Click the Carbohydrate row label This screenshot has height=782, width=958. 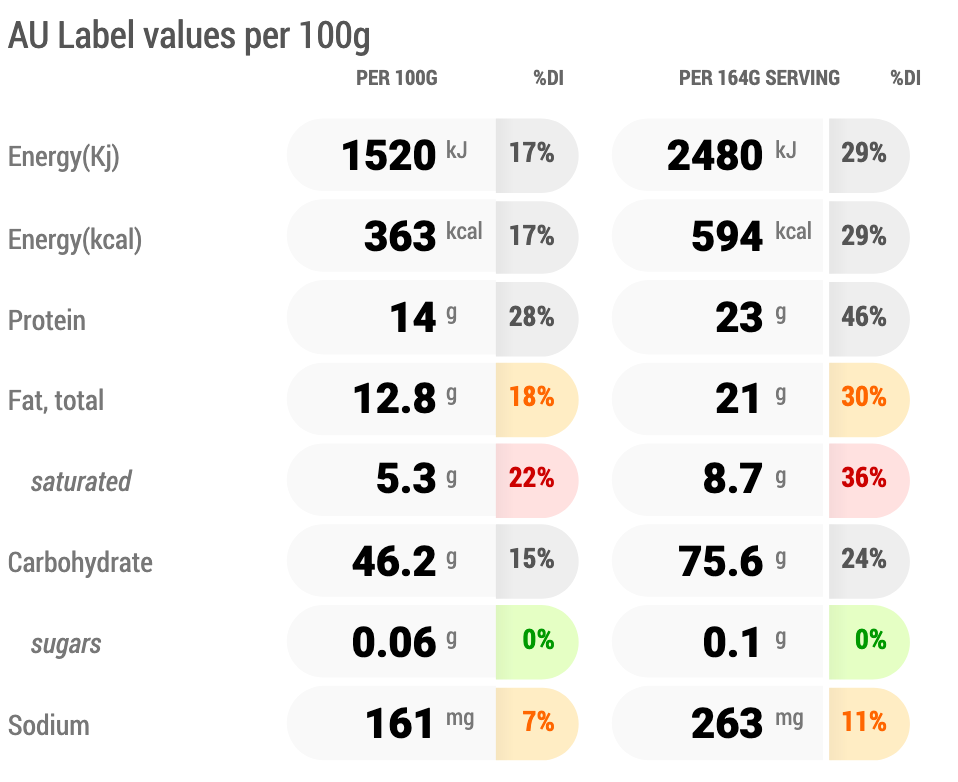pyautogui.click(x=80, y=563)
